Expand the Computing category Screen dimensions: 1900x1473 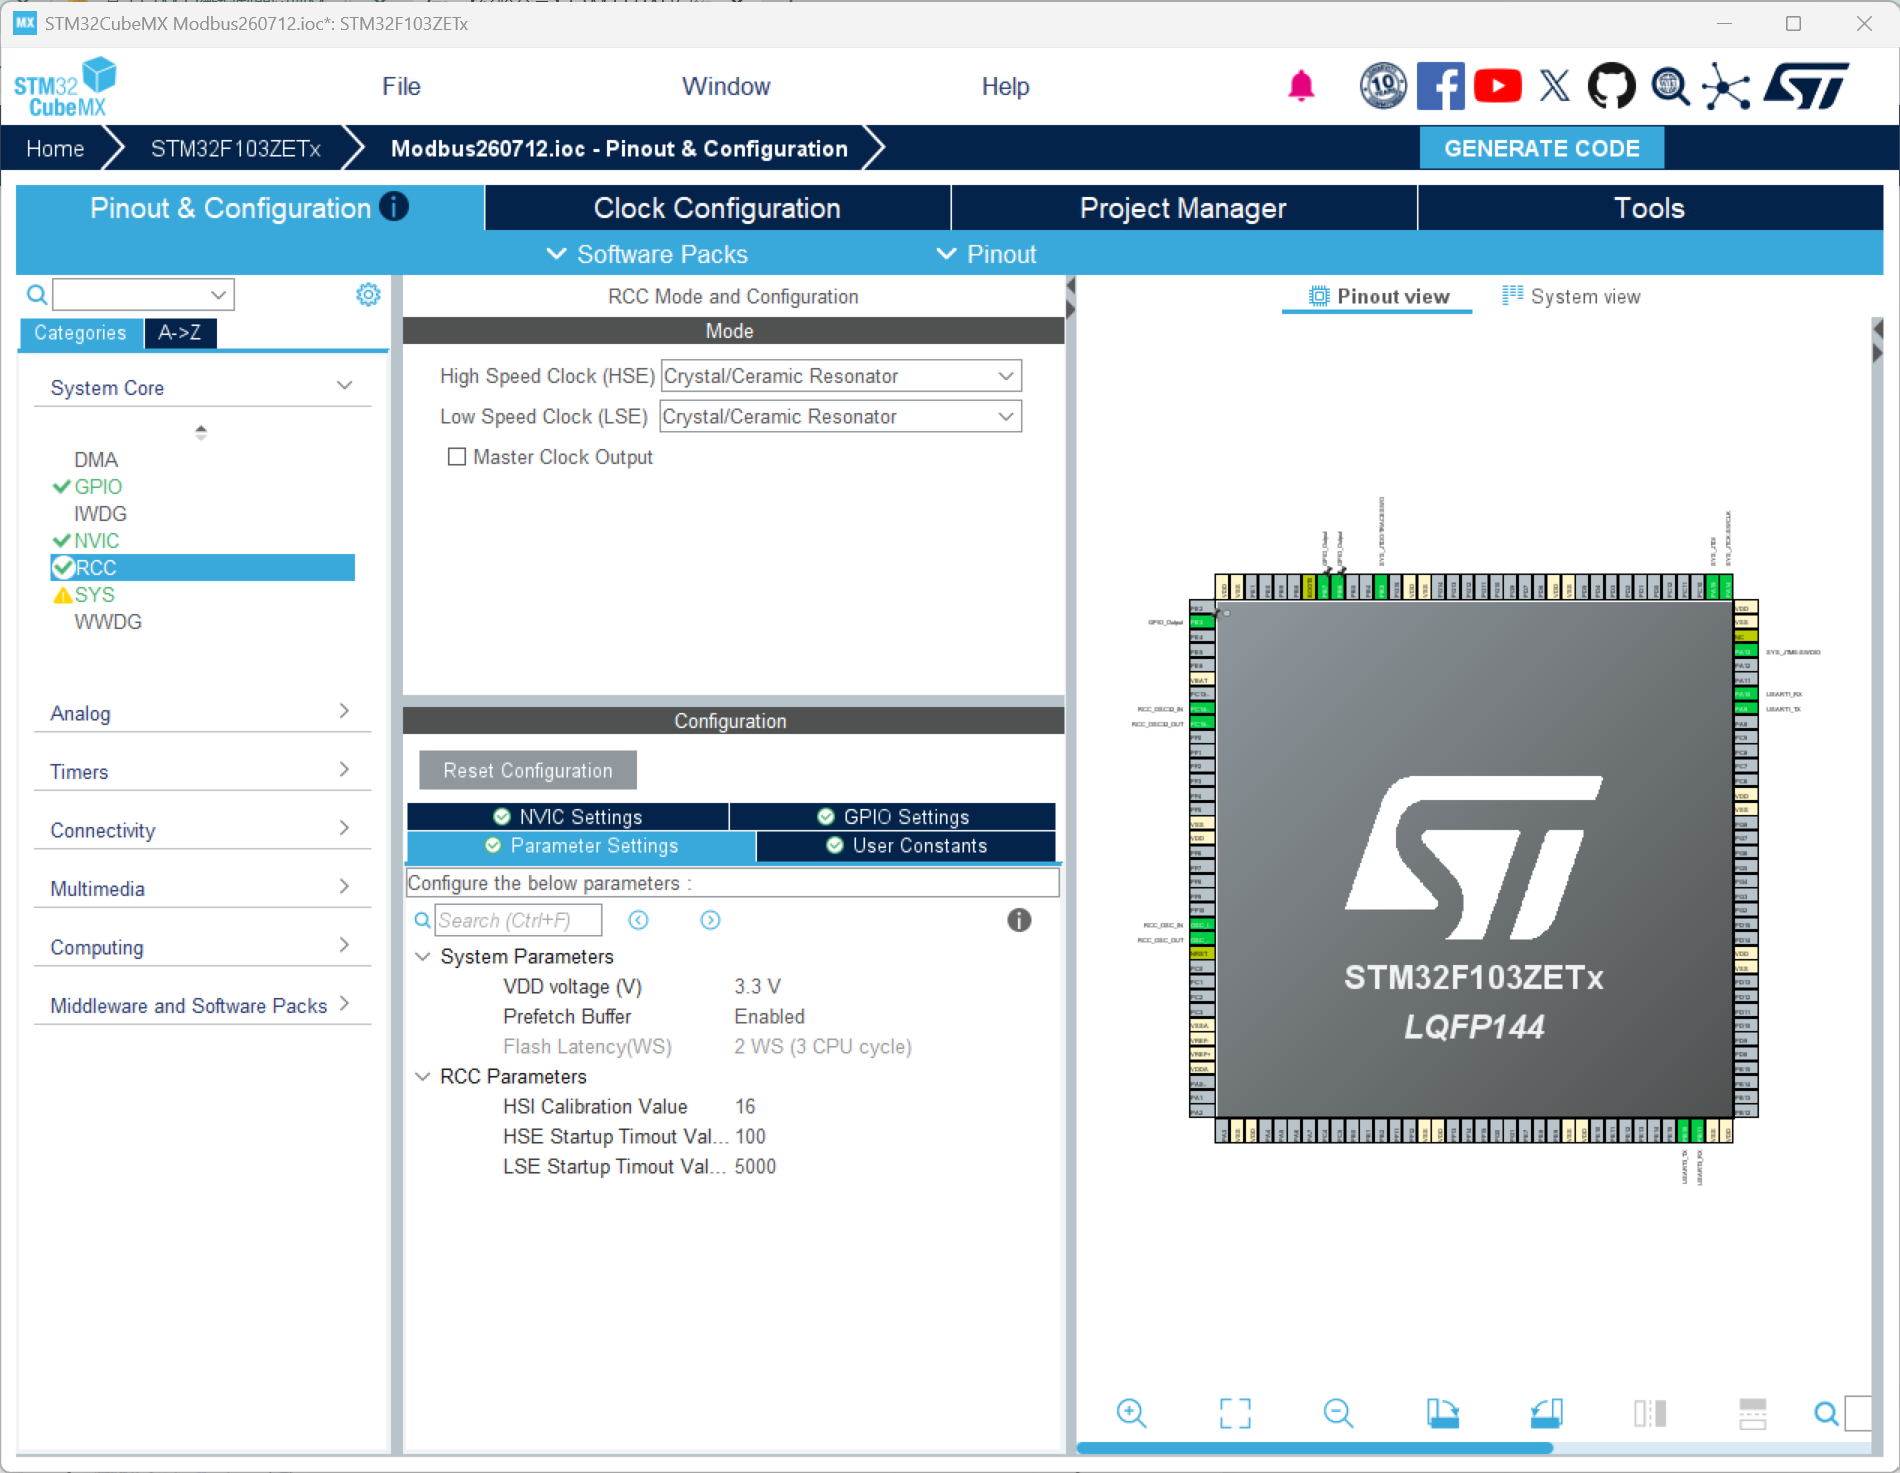(344, 945)
